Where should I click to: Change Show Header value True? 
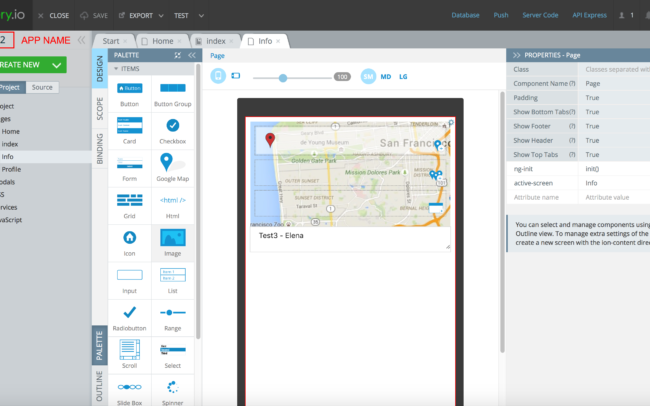coord(614,141)
